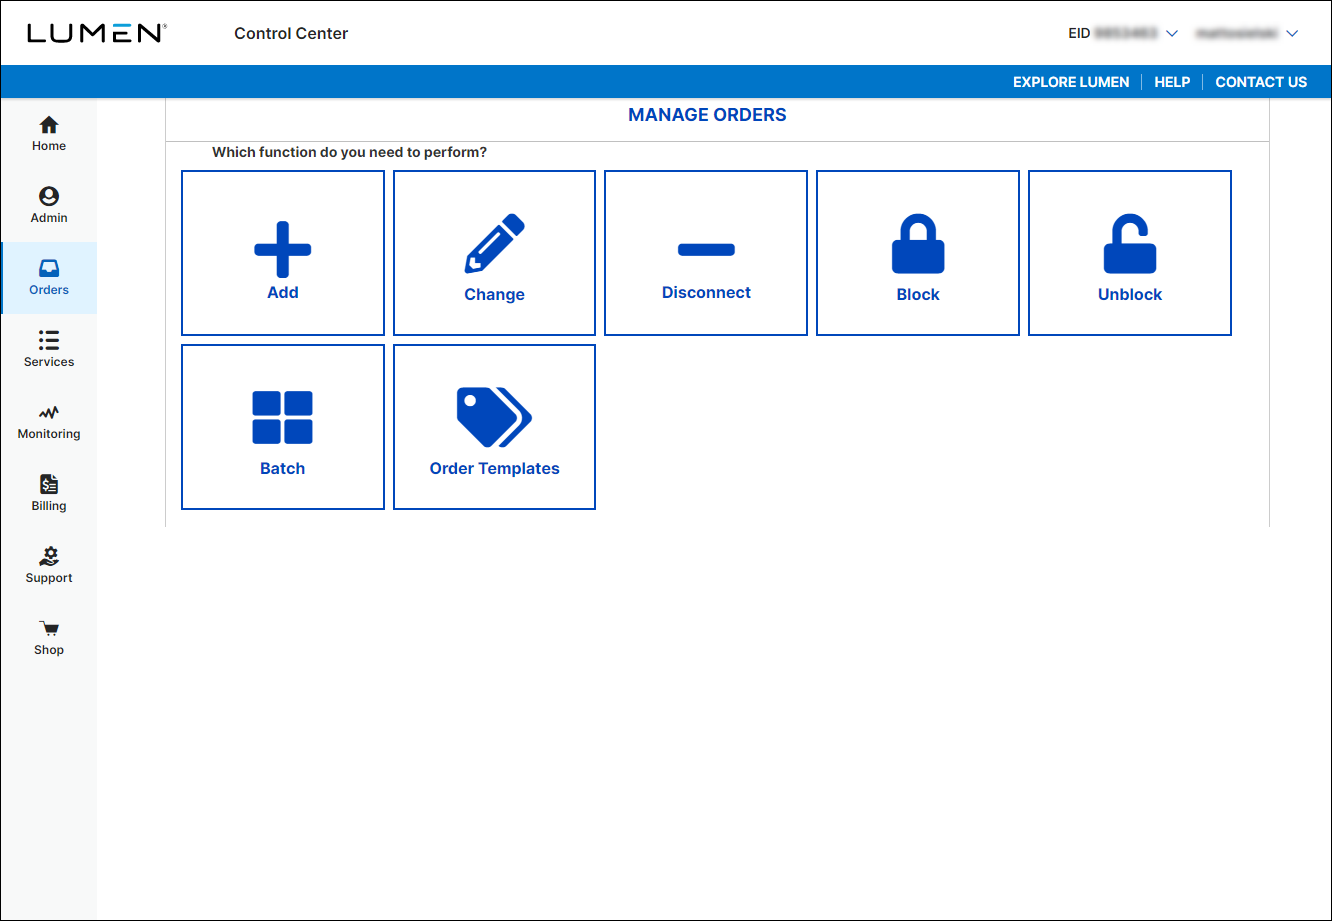Open the Help link
Screen dimensions: 1332x921
pos(1172,82)
